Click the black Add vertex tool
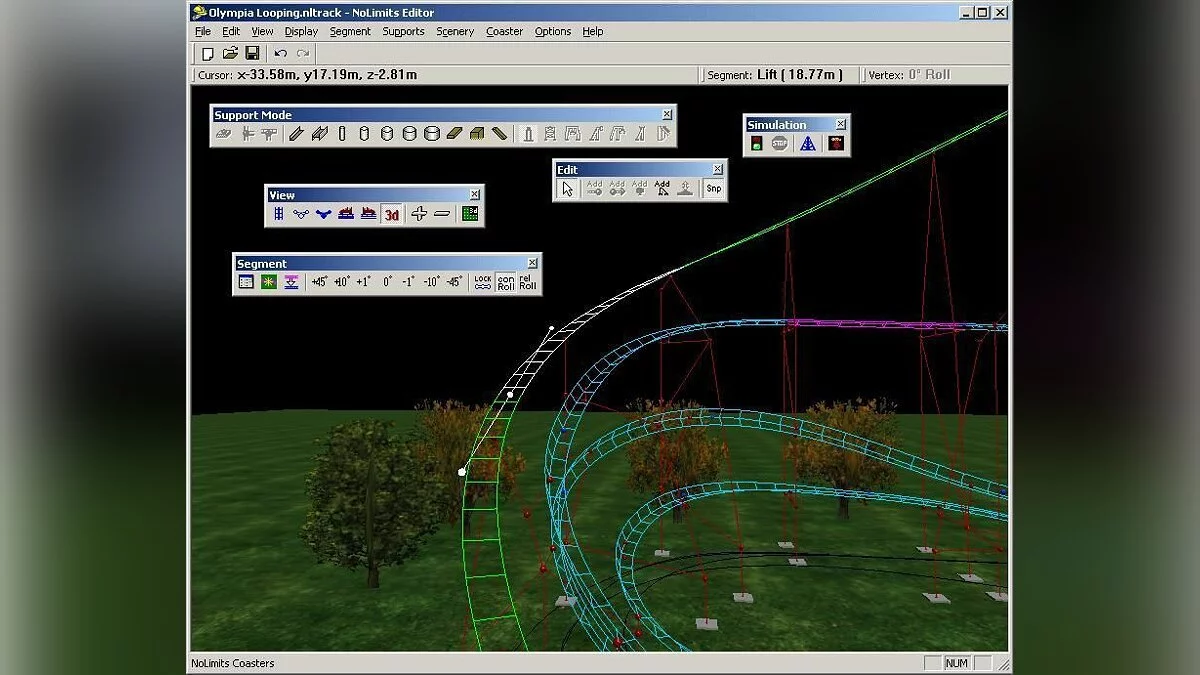The height and width of the screenshot is (675, 1200). tap(662, 188)
